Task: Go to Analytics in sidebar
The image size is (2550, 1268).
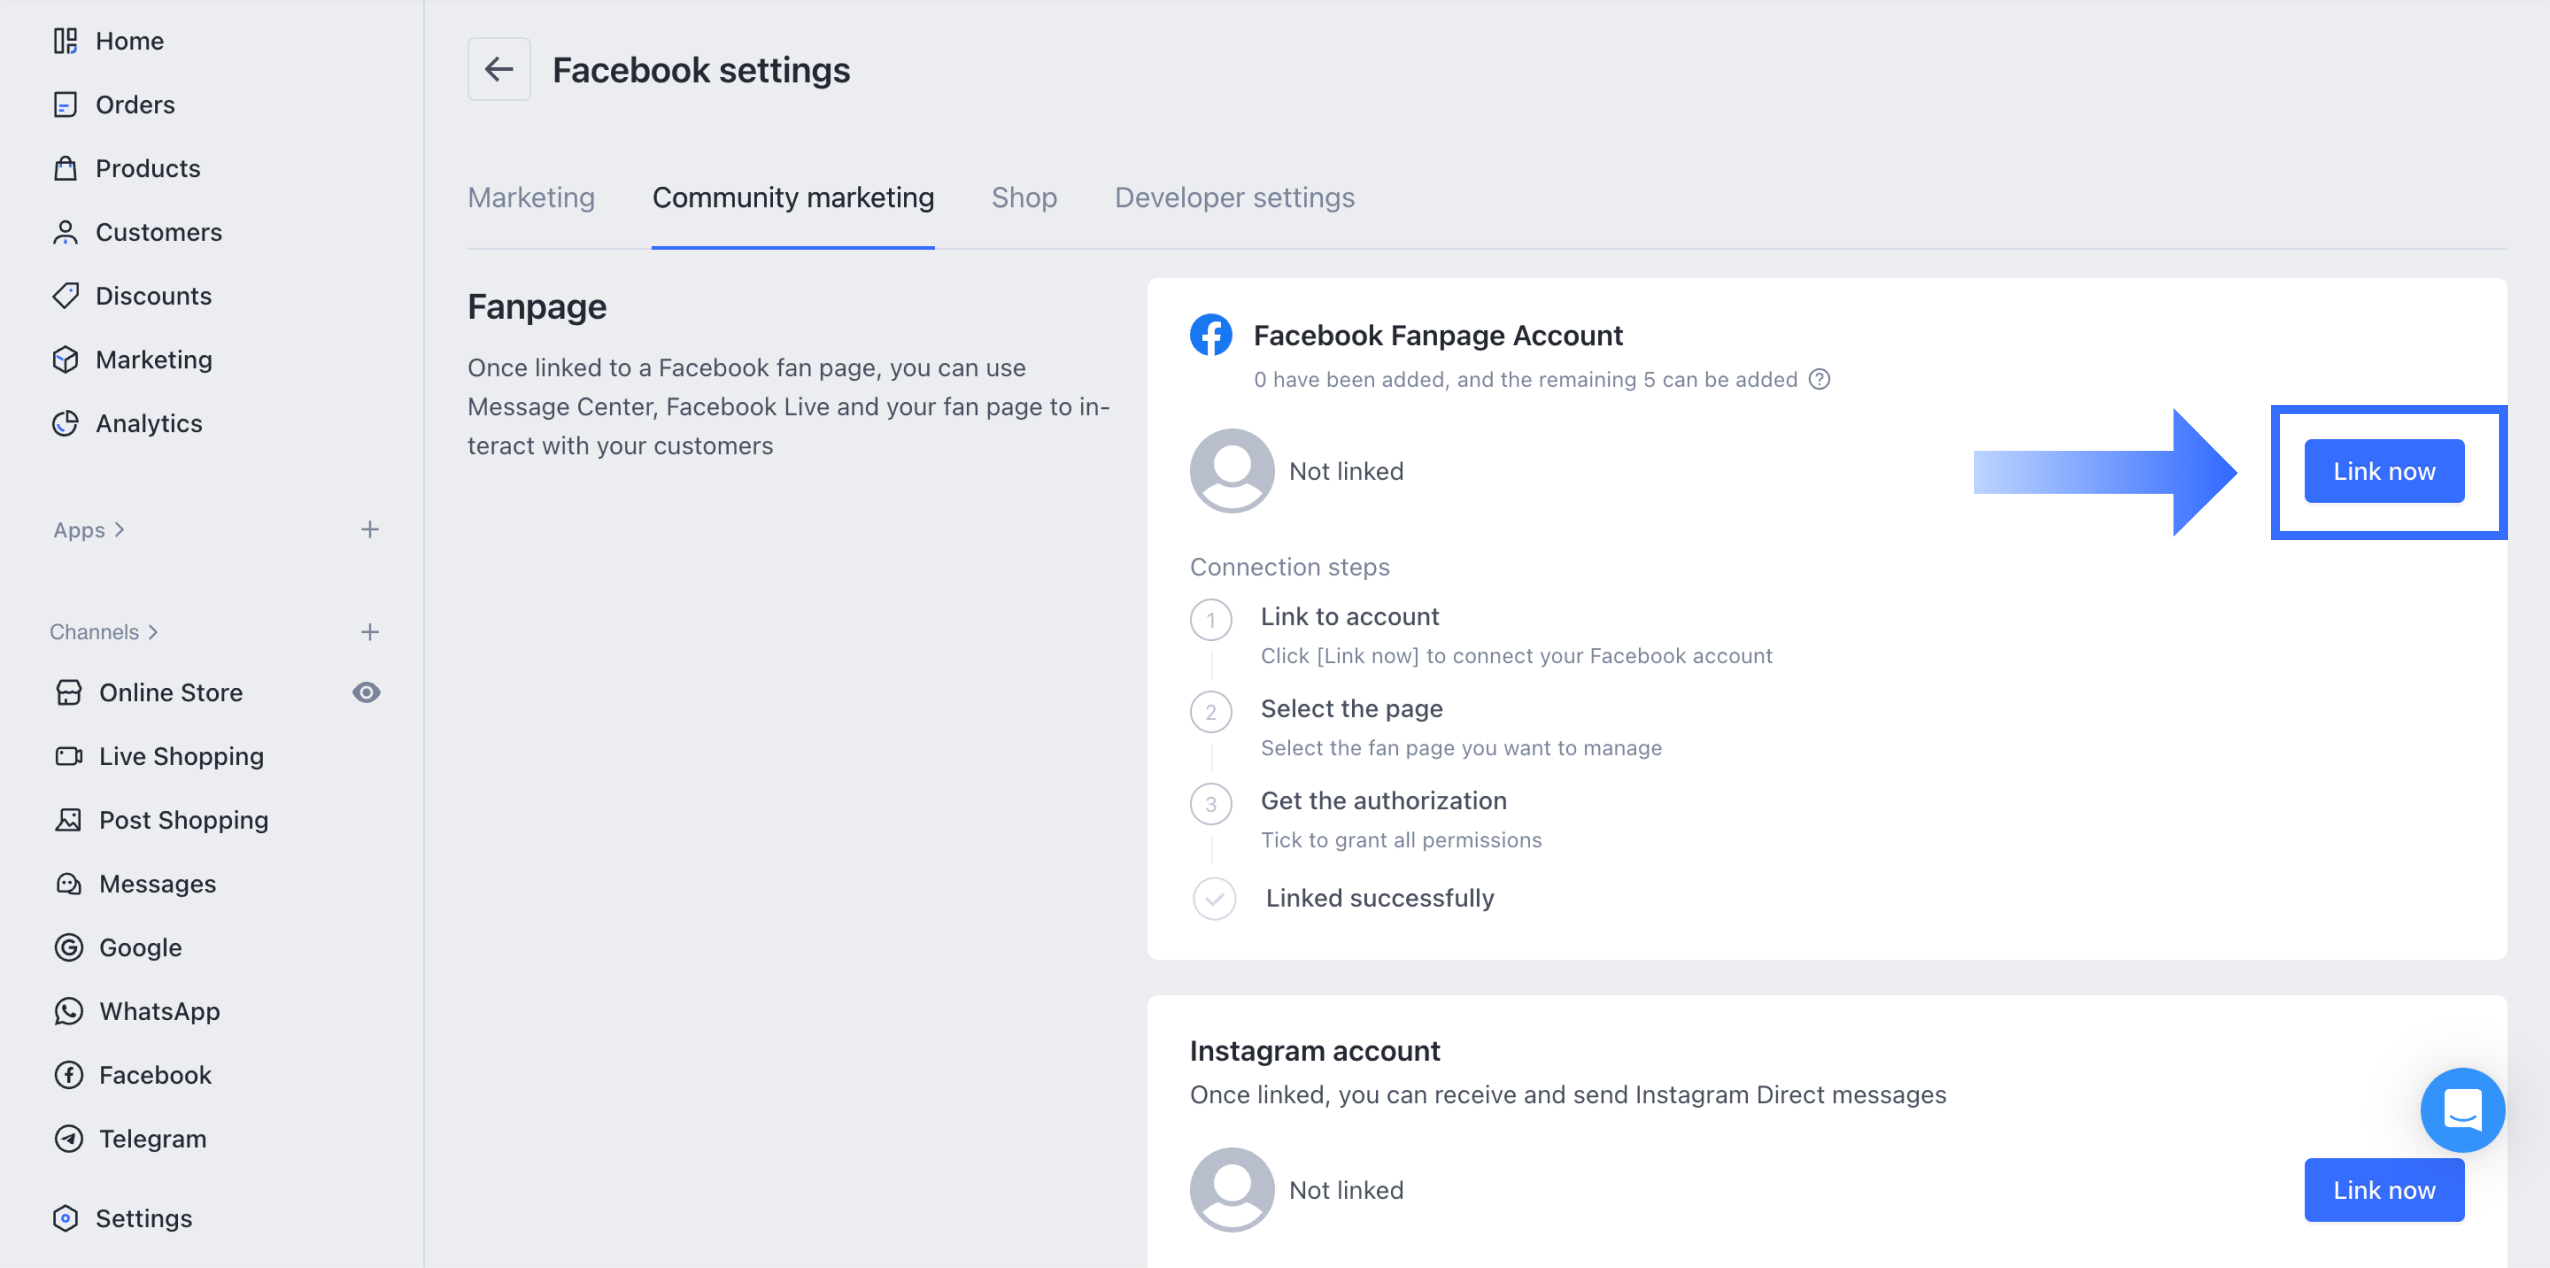Action: pyautogui.click(x=148, y=423)
